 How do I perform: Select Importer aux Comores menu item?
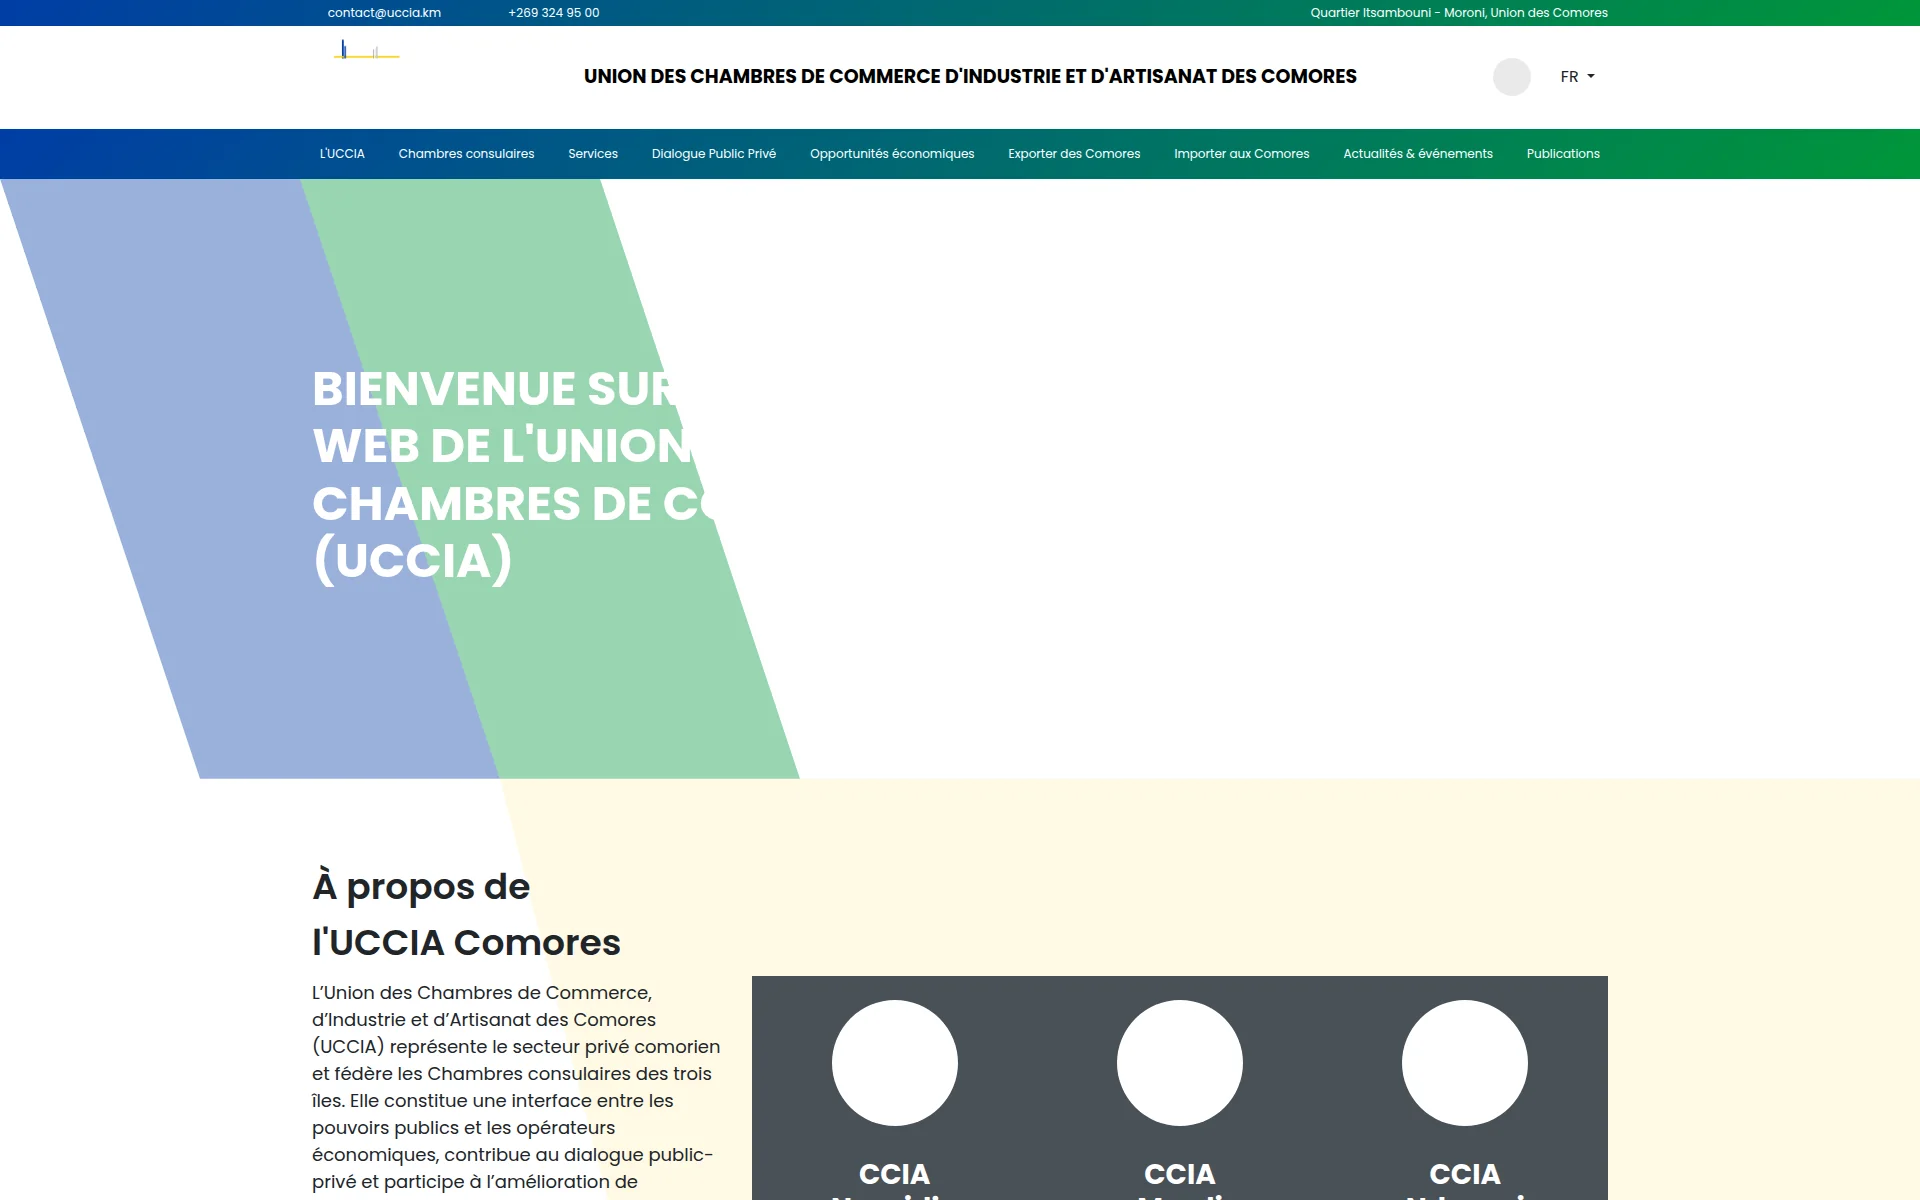[x=1241, y=154]
